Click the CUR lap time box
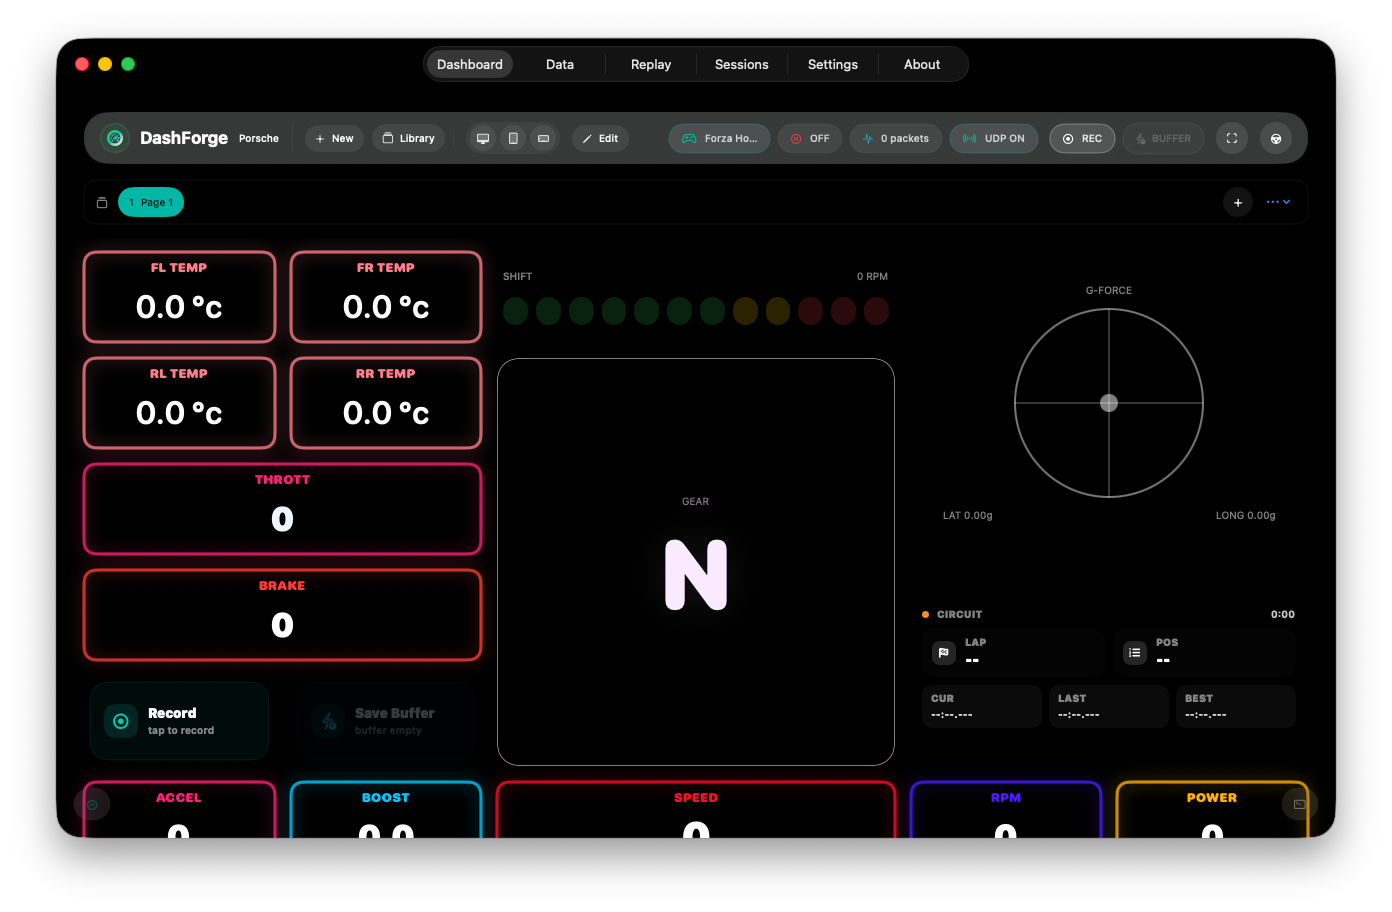Viewport: 1392px width, 912px height. pyautogui.click(x=982, y=706)
